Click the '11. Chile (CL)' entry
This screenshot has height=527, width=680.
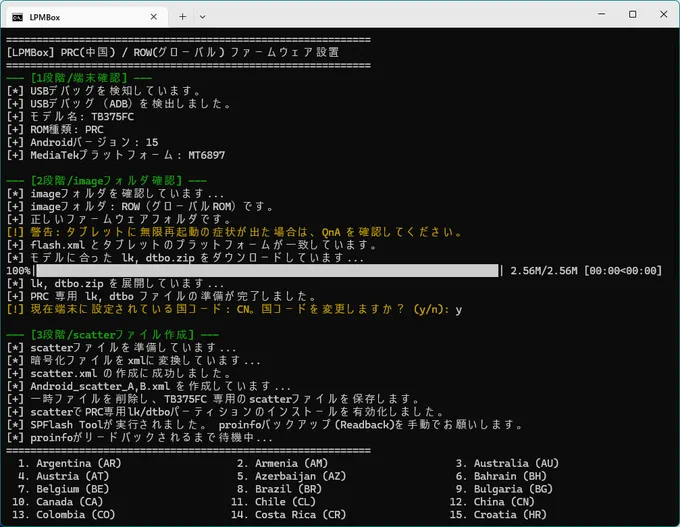273,502
